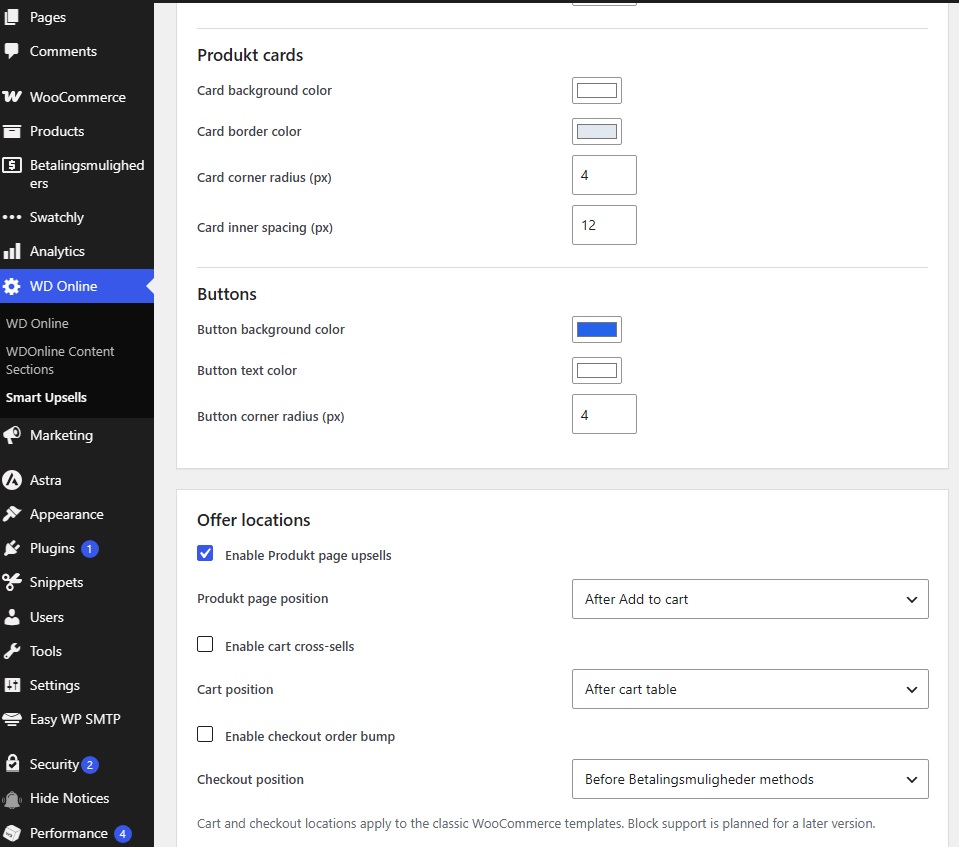Screen dimensions: 959x847
Task: Click the WD Online gear icon
Action: click(x=12, y=286)
